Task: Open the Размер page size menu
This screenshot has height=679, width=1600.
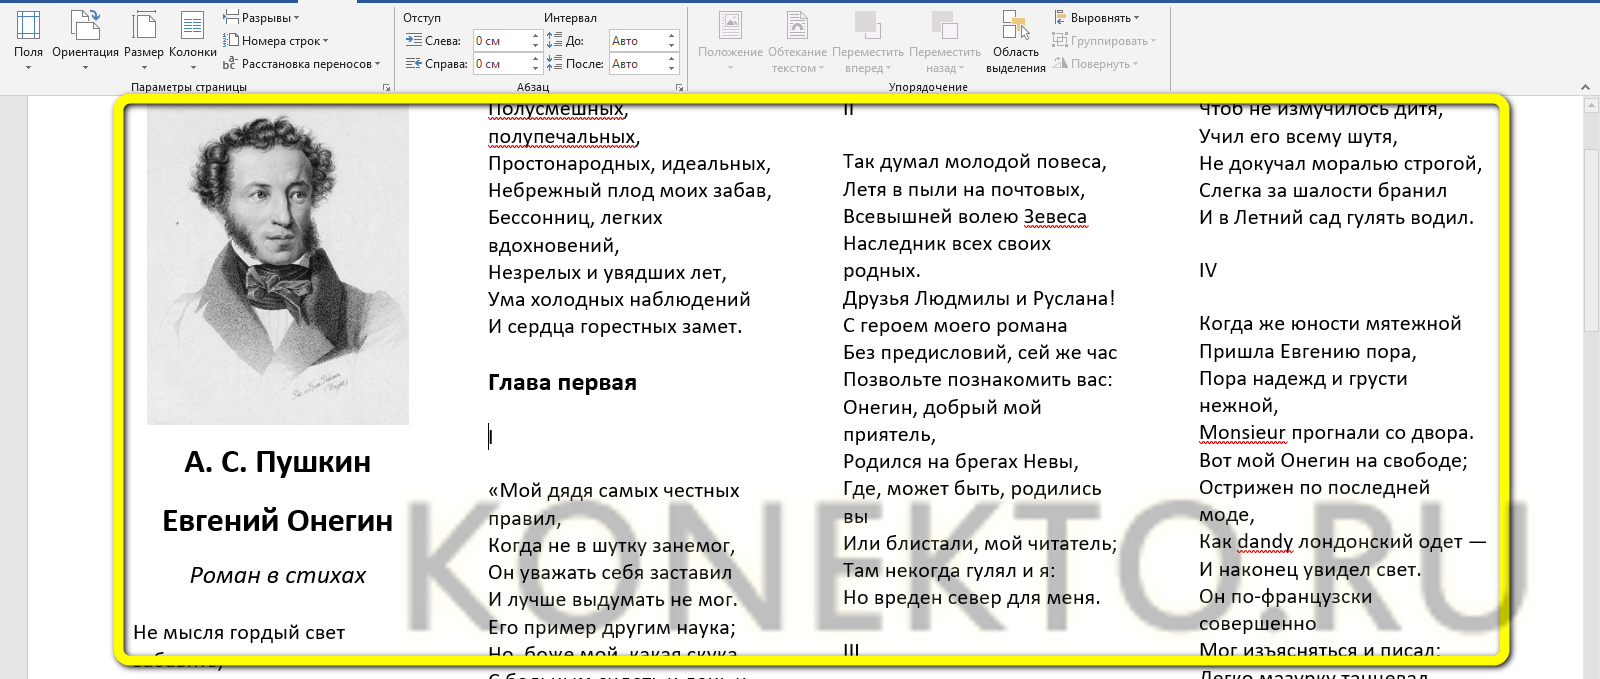Action: pyautogui.click(x=144, y=40)
